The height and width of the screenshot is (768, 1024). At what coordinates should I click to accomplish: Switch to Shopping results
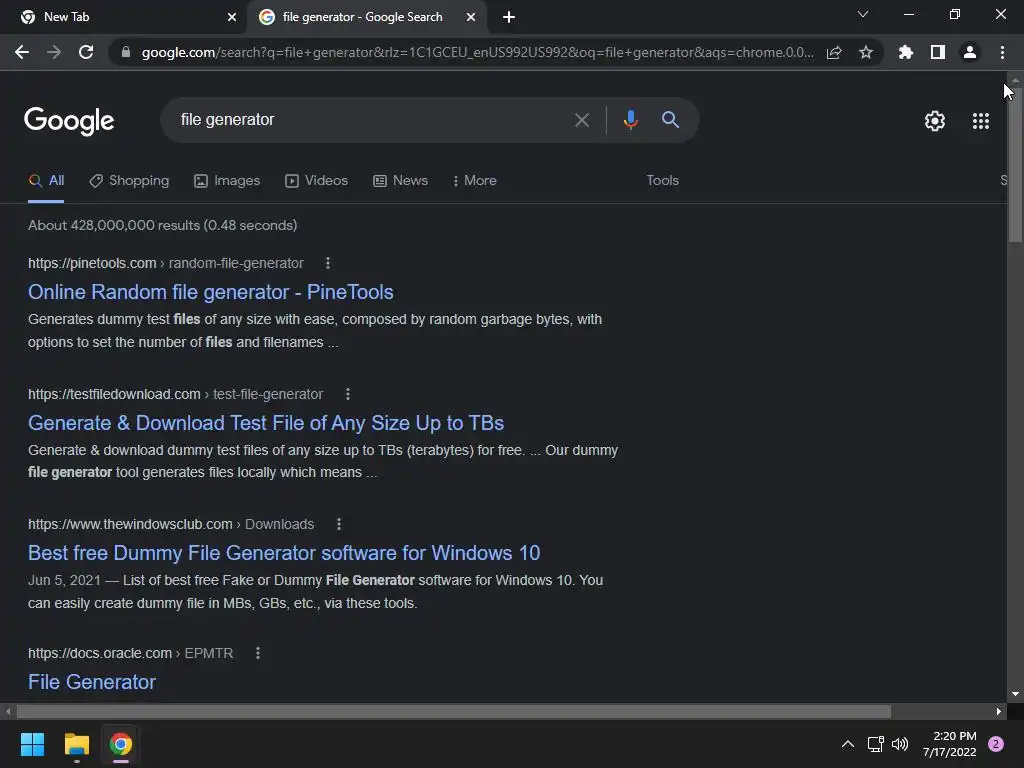pyautogui.click(x=129, y=181)
